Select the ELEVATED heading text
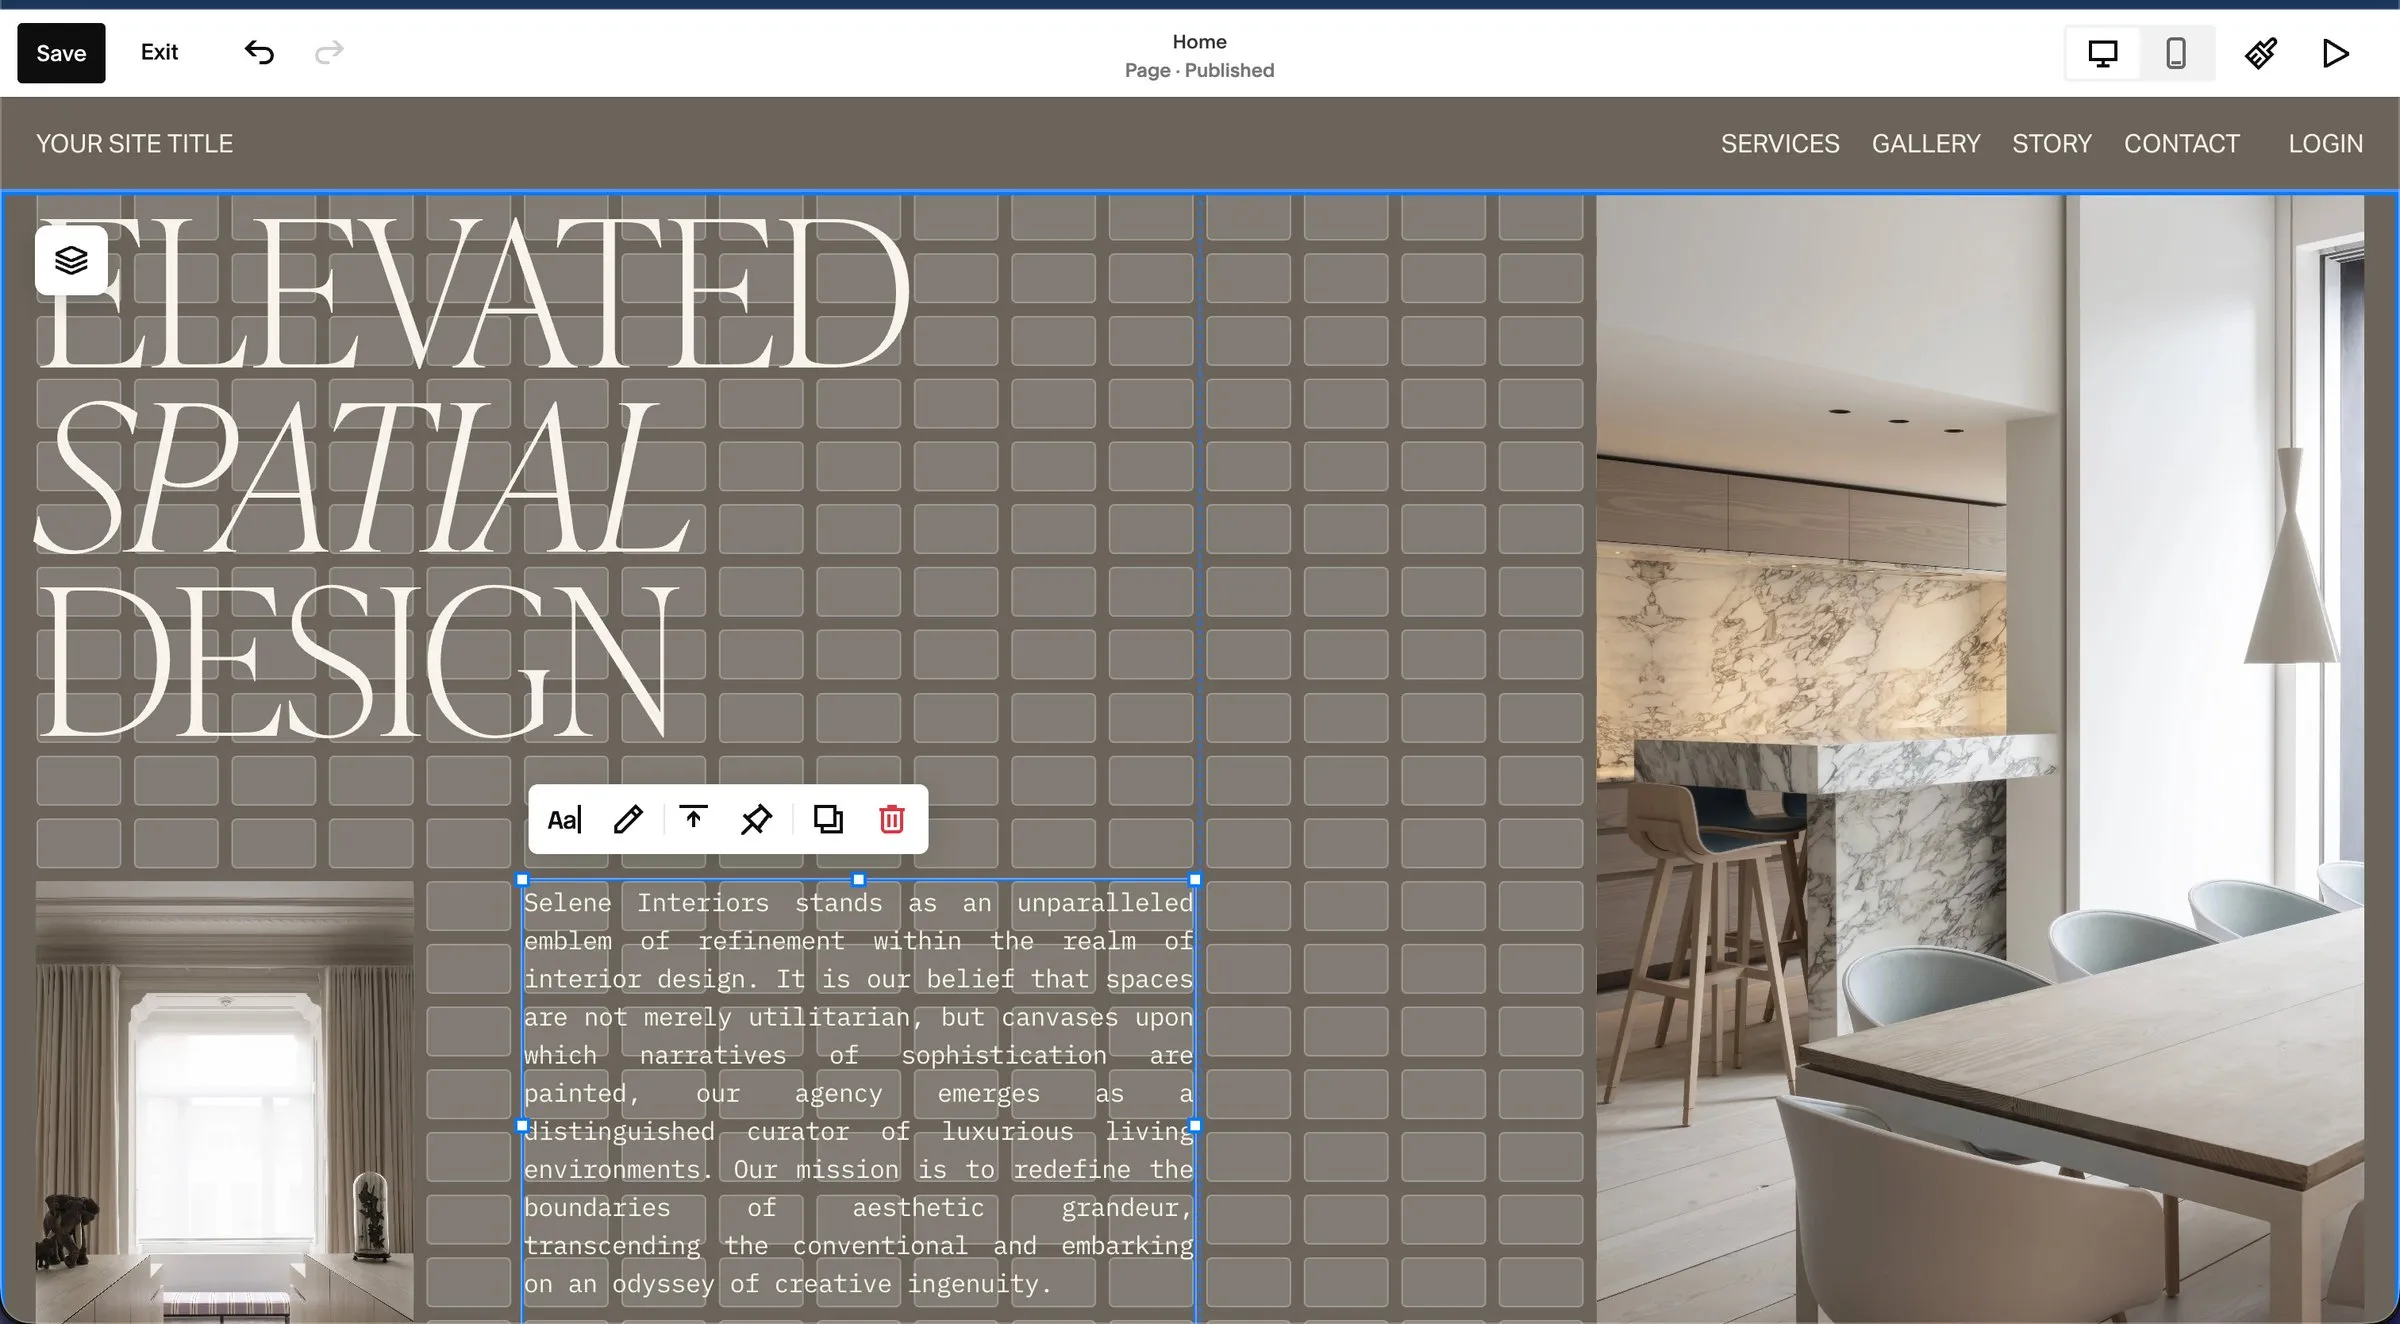 (474, 292)
